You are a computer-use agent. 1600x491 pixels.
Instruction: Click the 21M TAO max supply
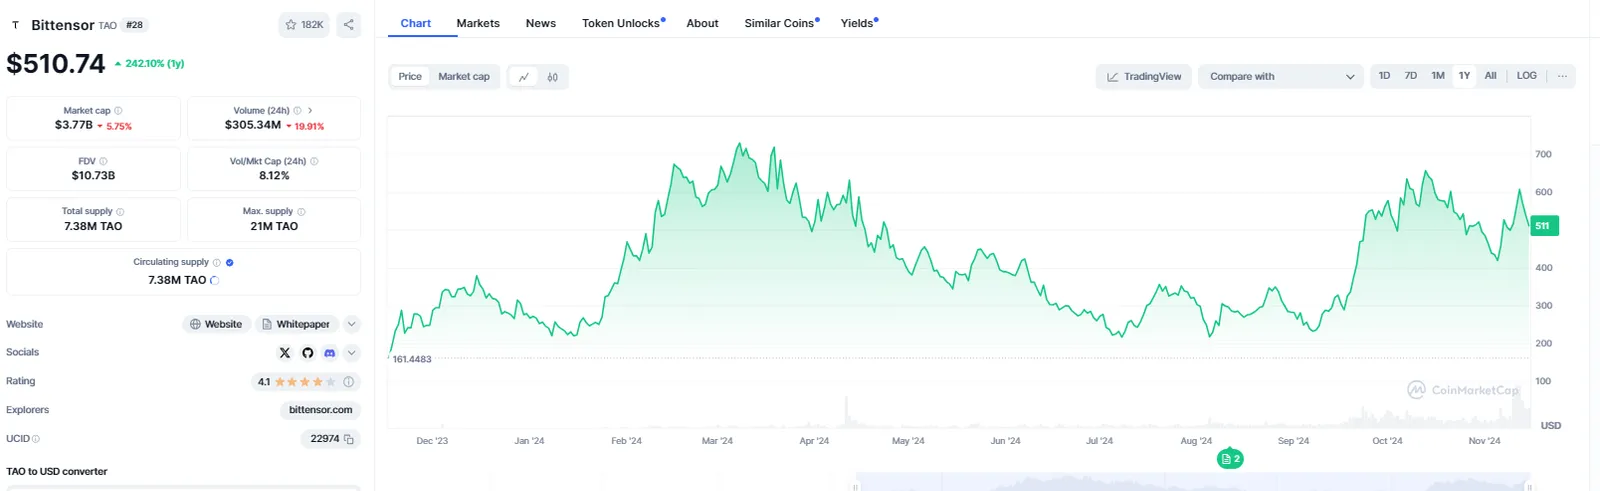[274, 226]
